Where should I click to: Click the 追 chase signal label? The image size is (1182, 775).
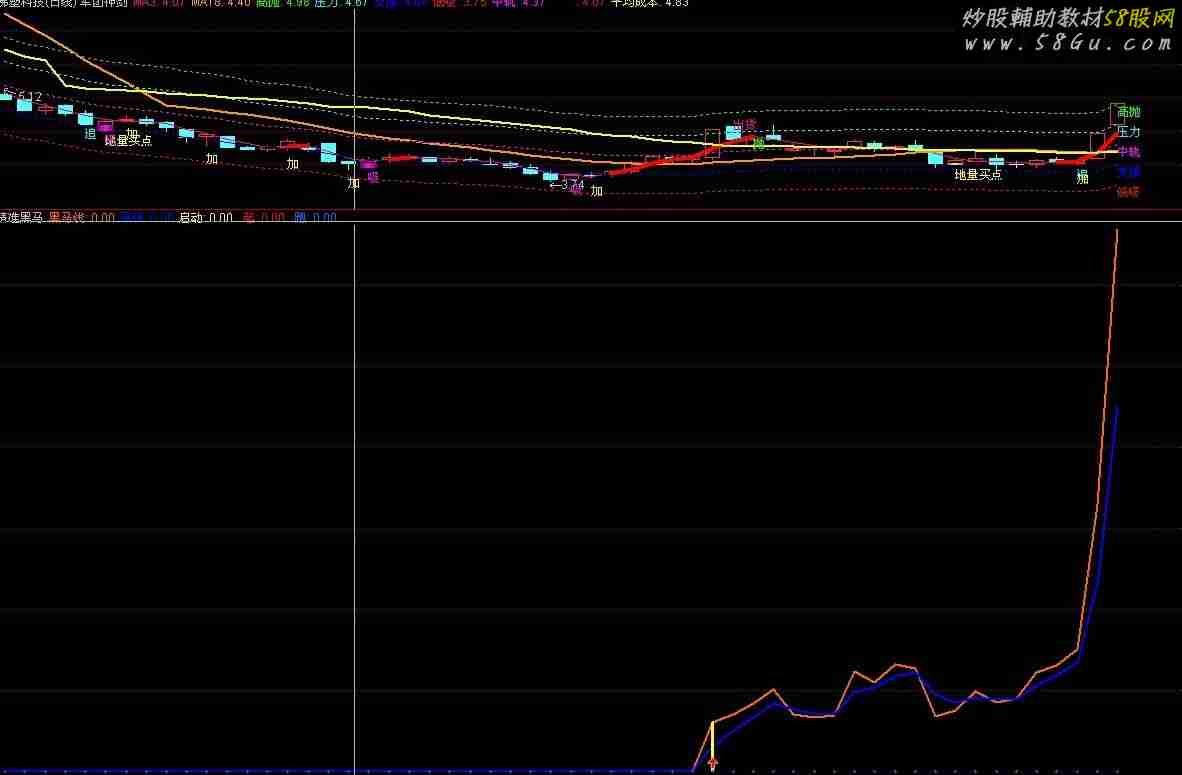90,133
